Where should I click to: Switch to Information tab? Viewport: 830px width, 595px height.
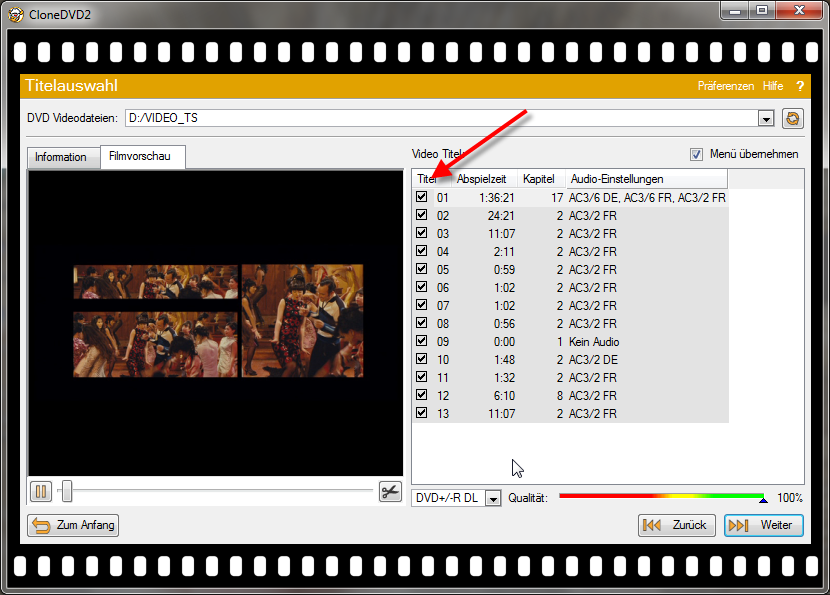click(63, 157)
